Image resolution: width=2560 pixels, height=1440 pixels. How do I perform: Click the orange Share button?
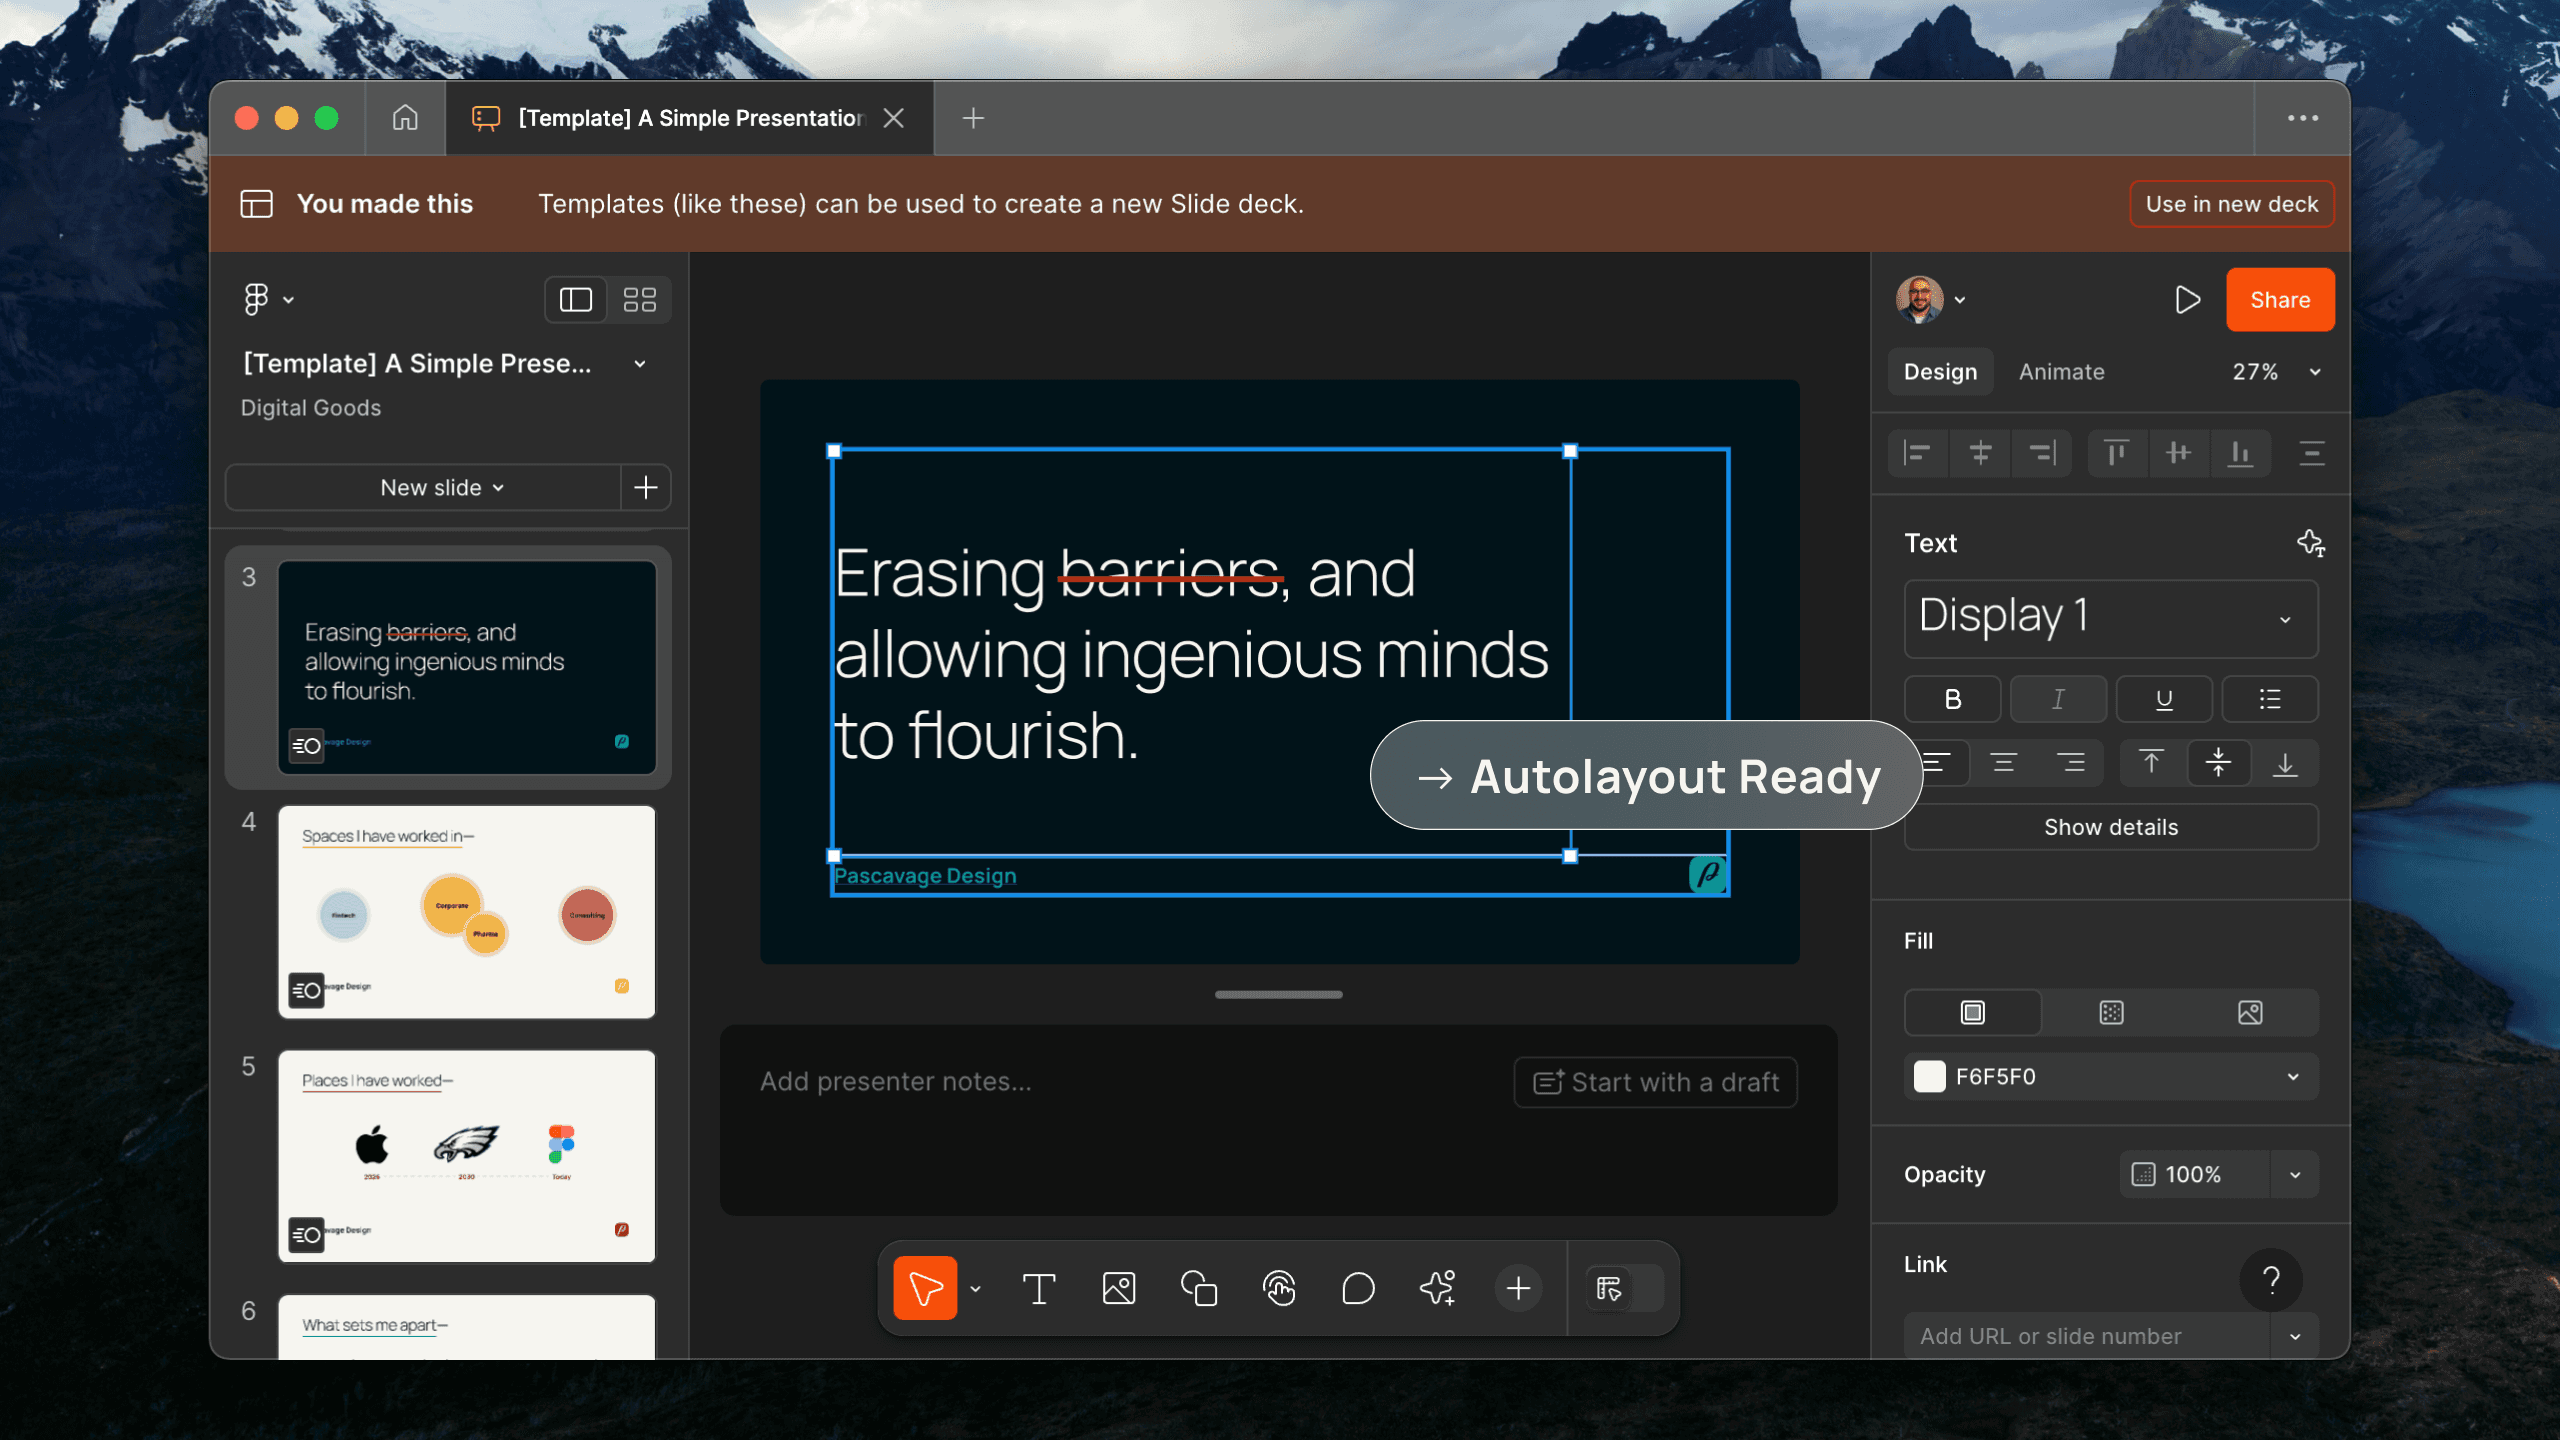[x=2279, y=299]
